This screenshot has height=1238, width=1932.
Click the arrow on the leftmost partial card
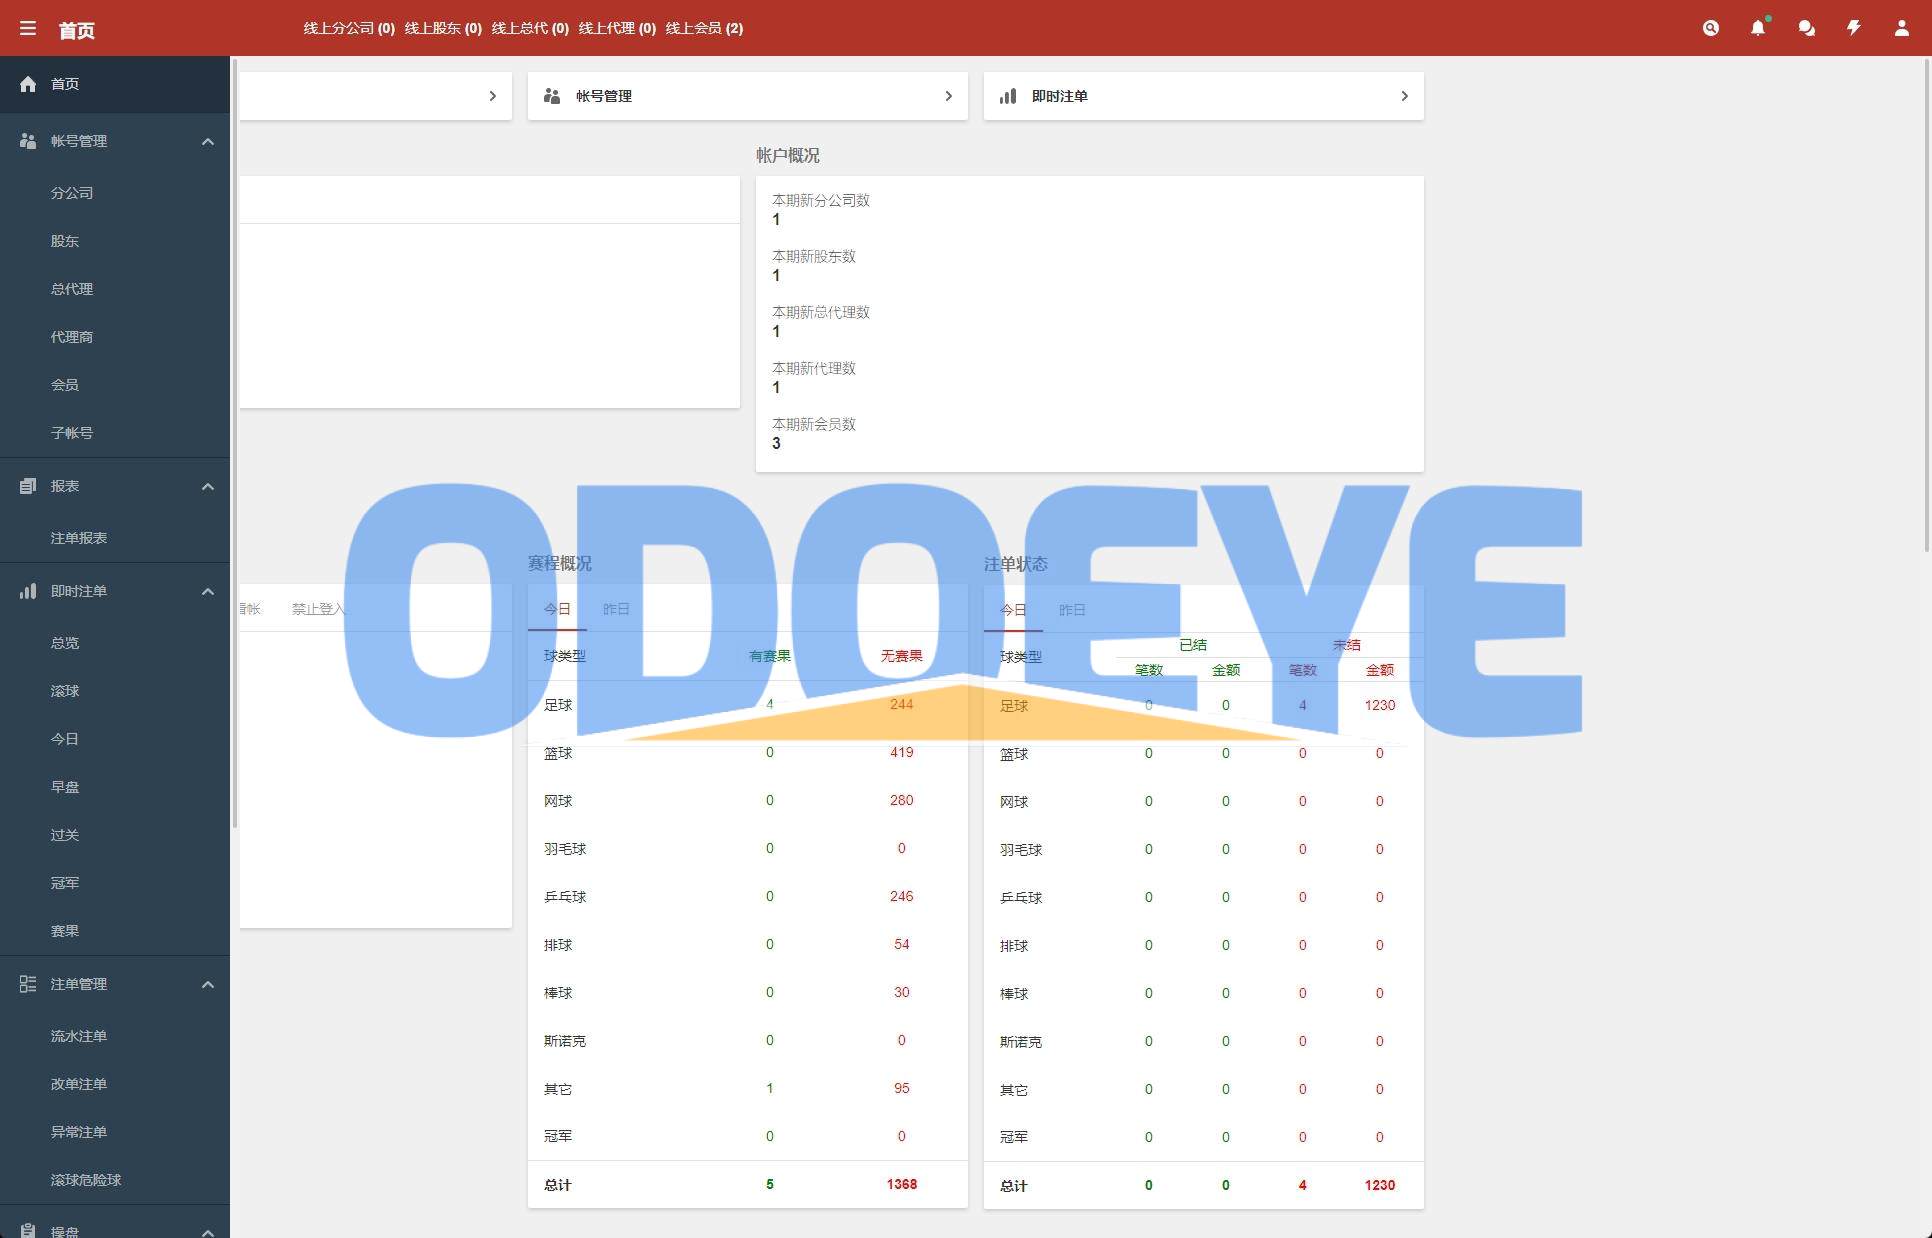click(492, 96)
